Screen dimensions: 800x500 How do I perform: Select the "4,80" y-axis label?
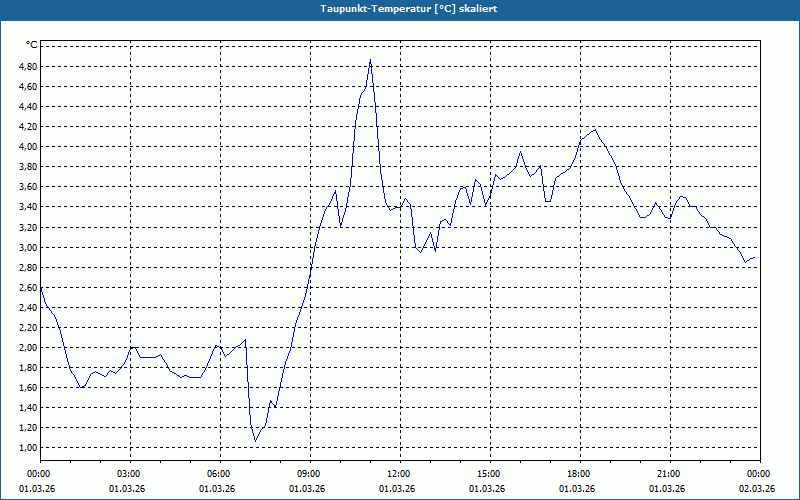(x=28, y=66)
